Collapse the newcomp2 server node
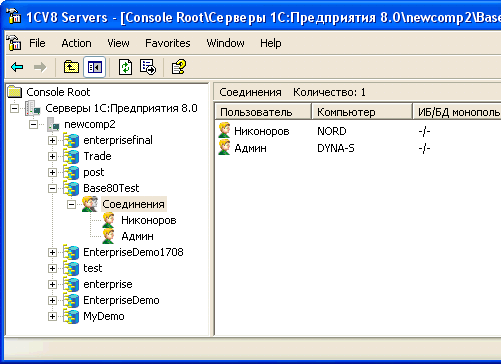This screenshot has height=364, width=501. pos(33,124)
